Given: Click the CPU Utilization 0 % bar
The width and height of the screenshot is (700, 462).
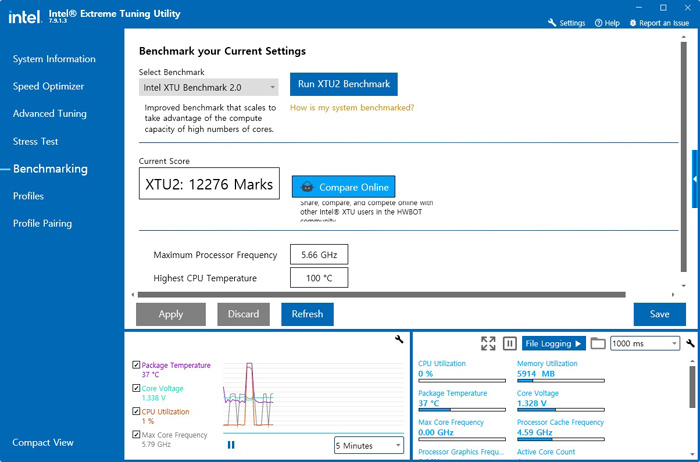Looking at the screenshot, I should click(x=462, y=381).
